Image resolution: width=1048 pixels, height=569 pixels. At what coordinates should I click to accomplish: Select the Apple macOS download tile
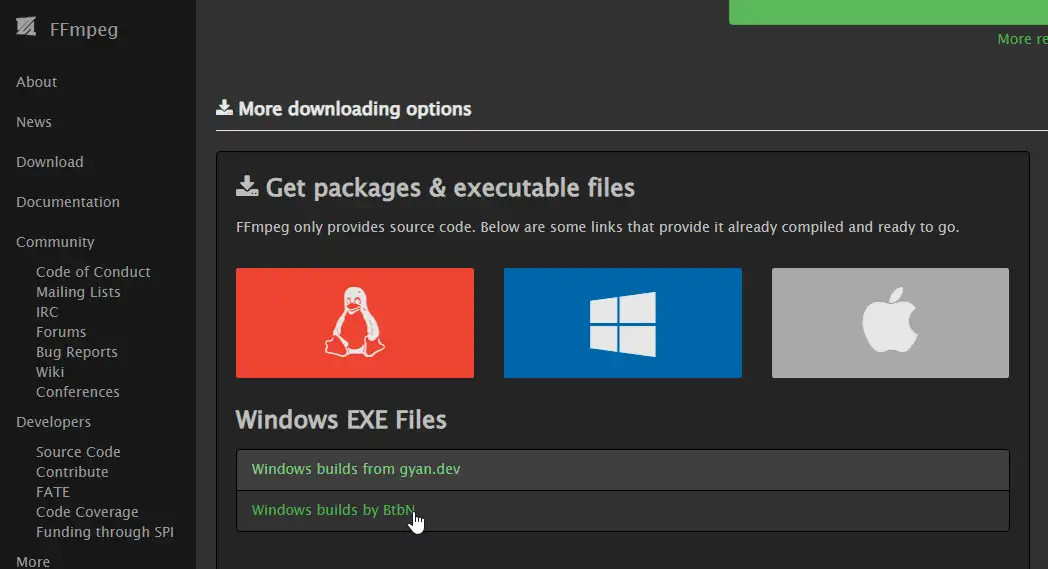(890, 323)
